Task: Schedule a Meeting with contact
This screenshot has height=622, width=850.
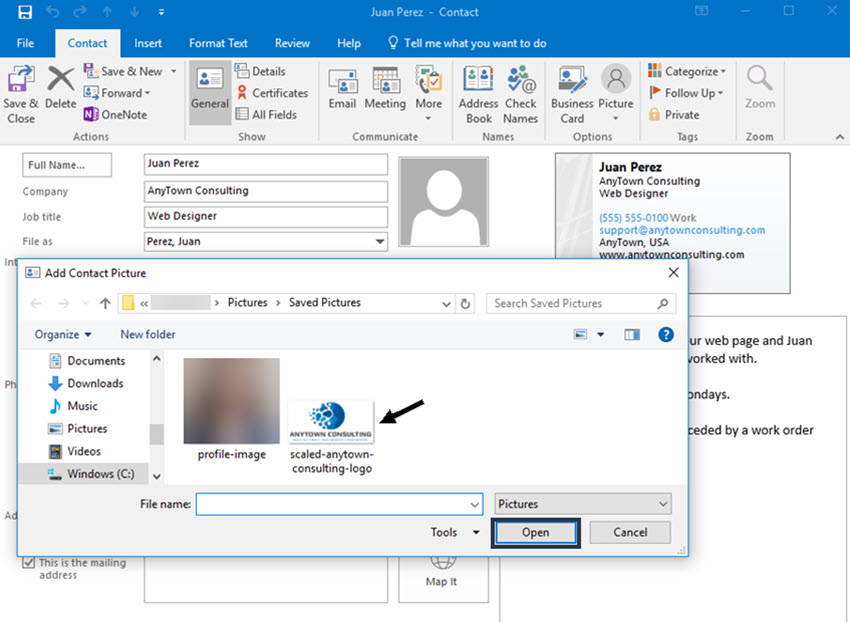Action: (385, 88)
